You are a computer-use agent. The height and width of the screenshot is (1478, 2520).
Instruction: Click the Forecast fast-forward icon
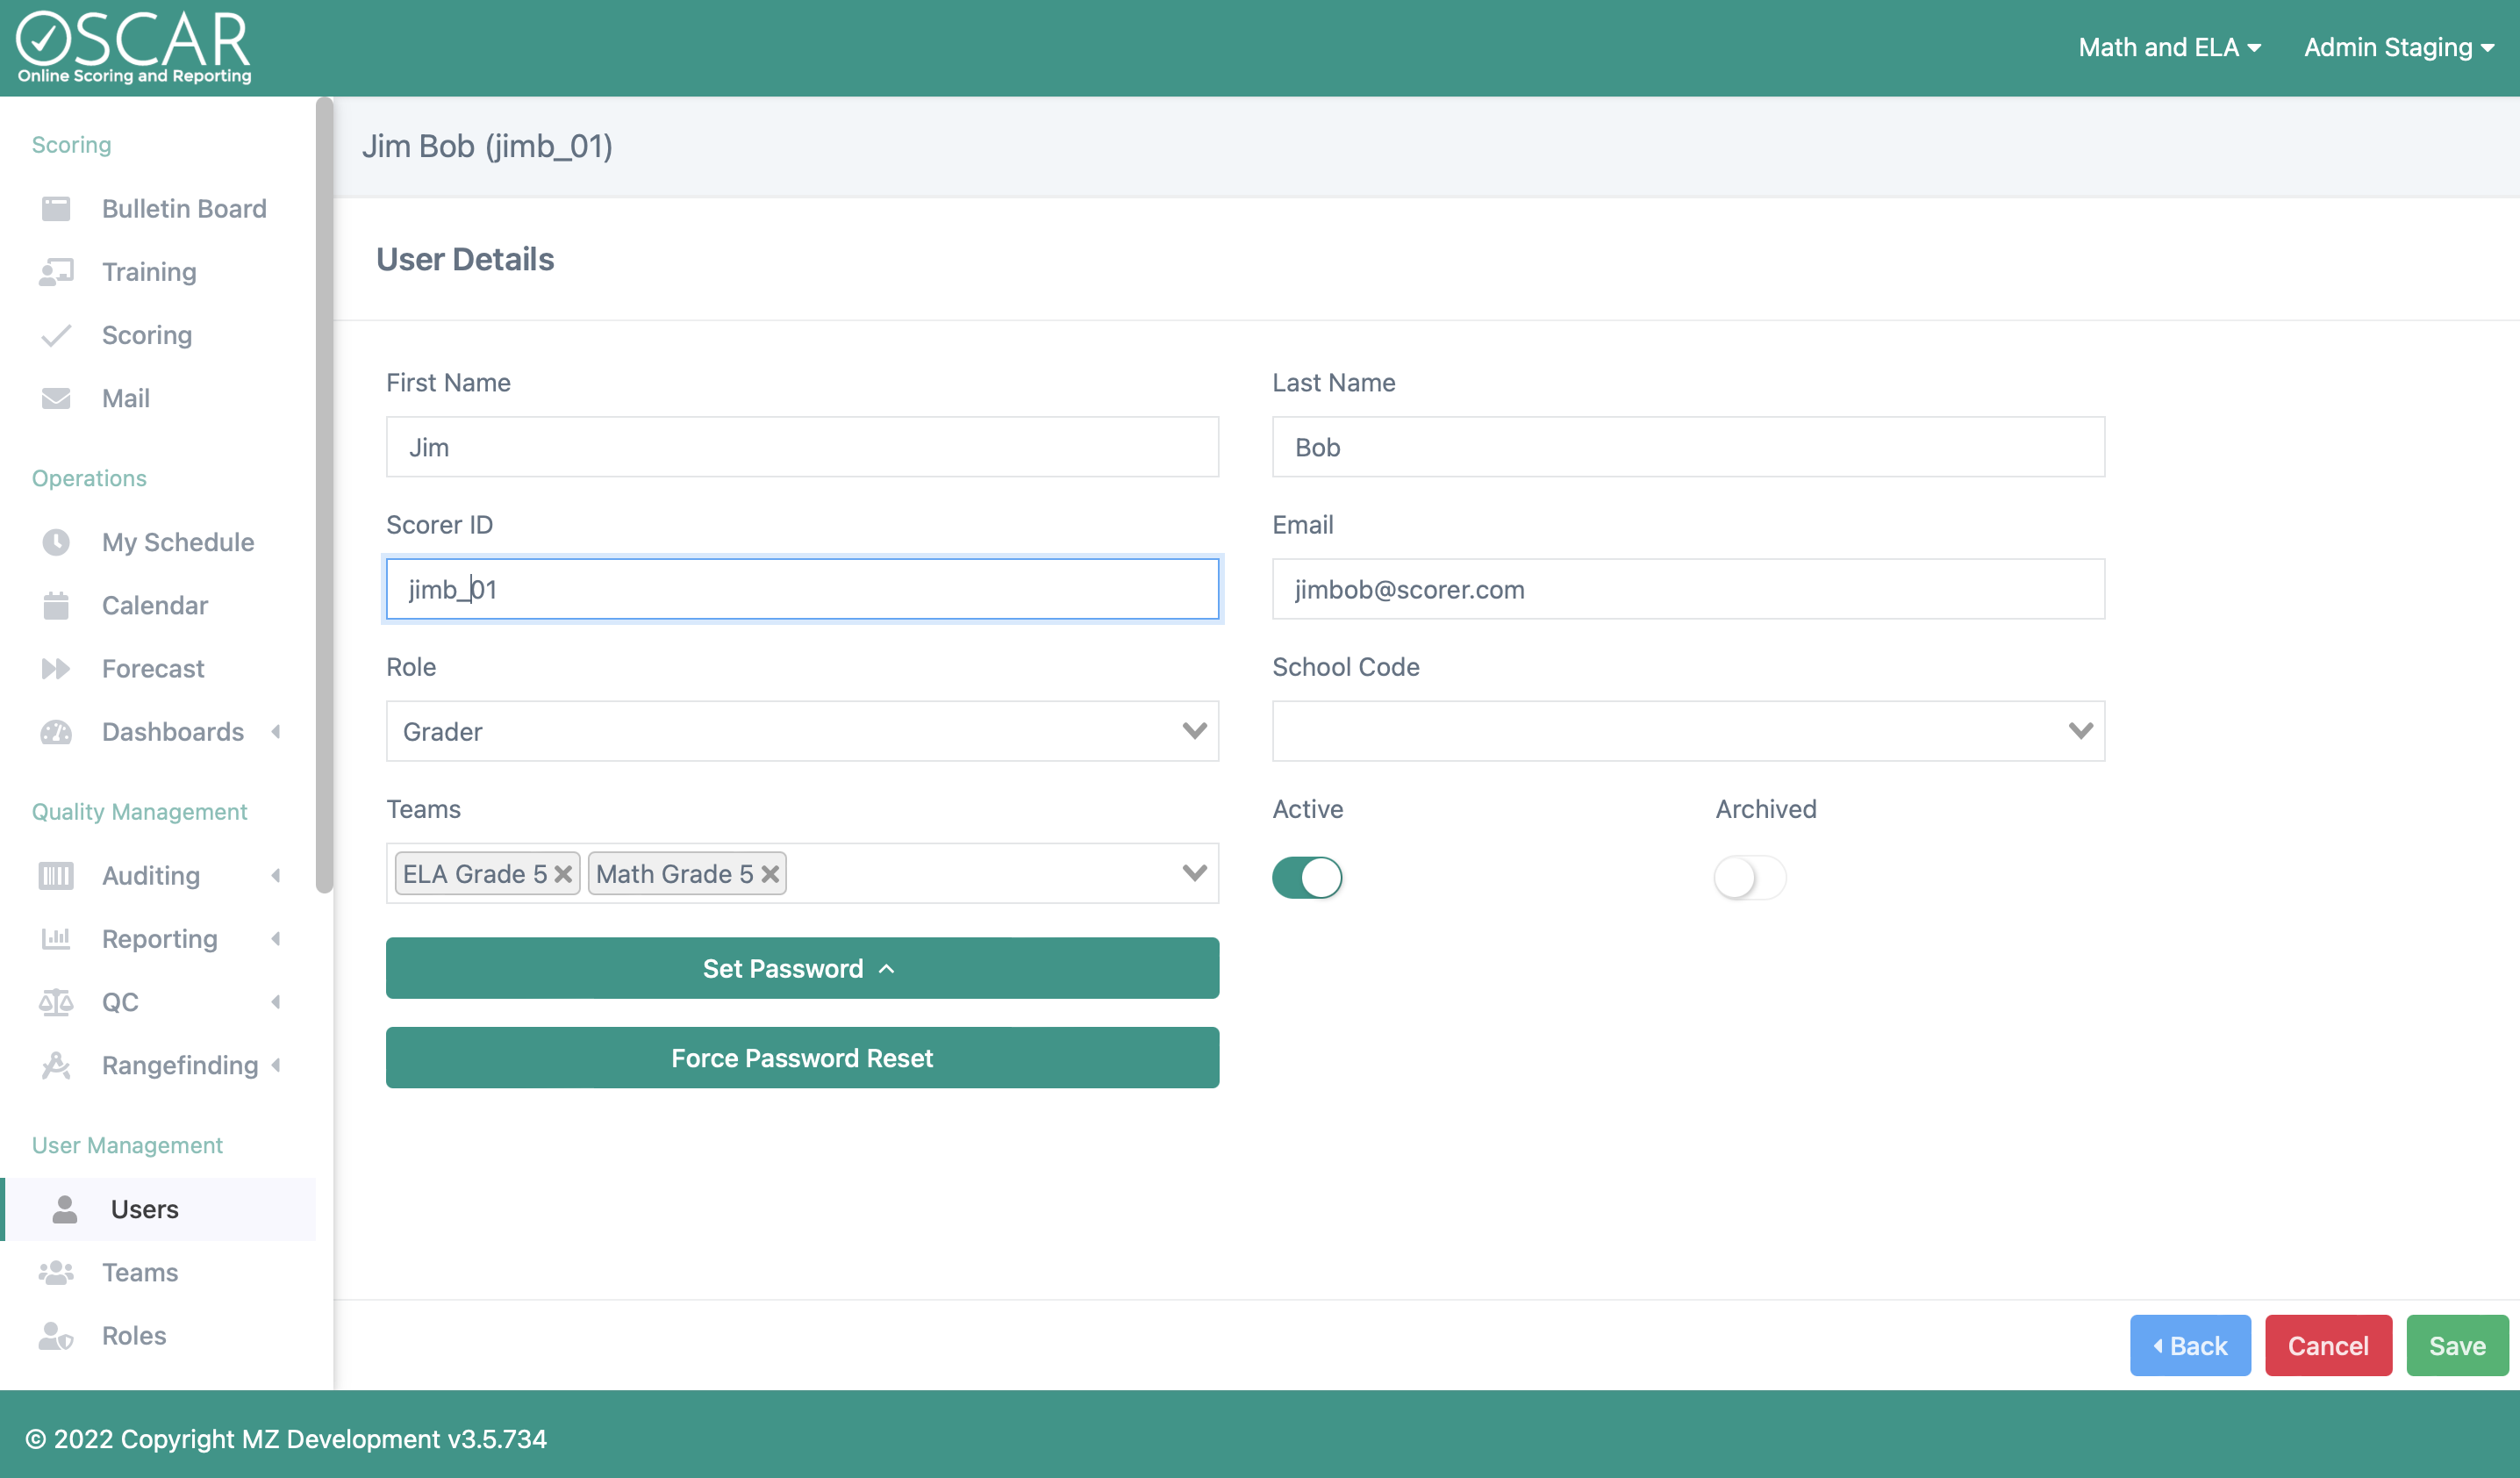pos(56,668)
